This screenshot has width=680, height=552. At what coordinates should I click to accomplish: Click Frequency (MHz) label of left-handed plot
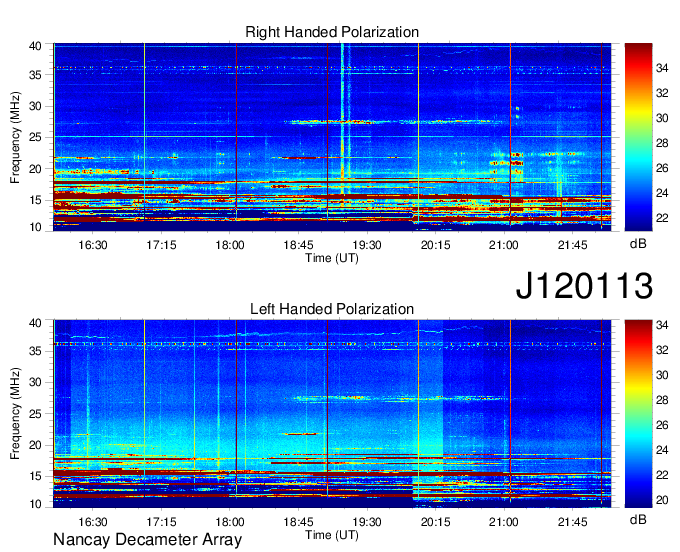tap(15, 414)
